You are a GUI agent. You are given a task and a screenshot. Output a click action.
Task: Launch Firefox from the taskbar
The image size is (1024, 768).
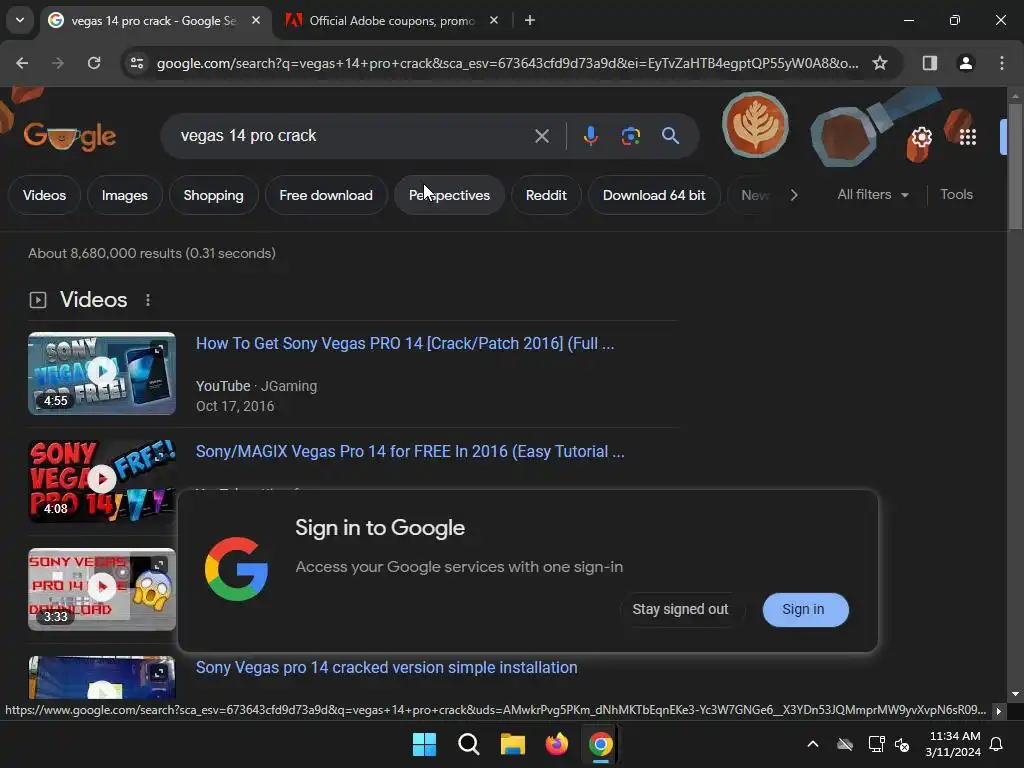(x=556, y=744)
